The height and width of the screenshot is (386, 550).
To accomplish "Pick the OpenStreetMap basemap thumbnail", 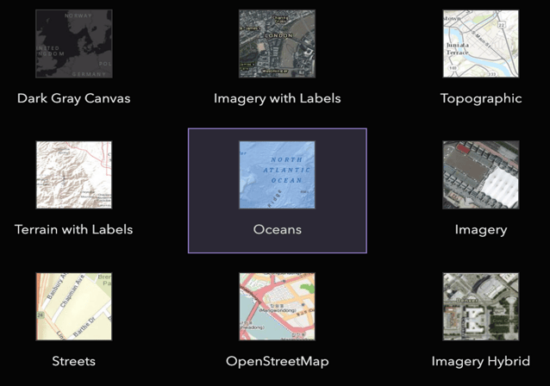I will pos(277,306).
